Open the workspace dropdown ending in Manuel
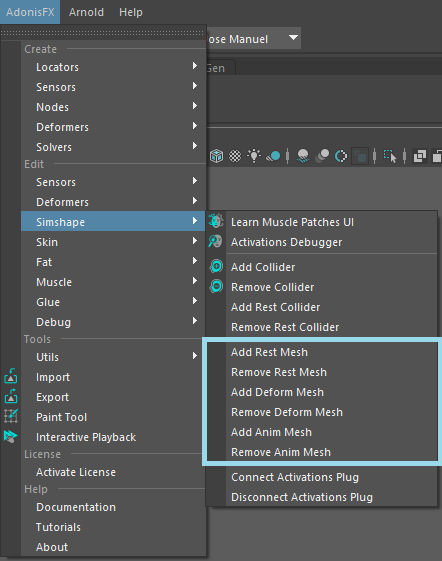This screenshot has height=561, width=442. pyautogui.click(x=254, y=38)
